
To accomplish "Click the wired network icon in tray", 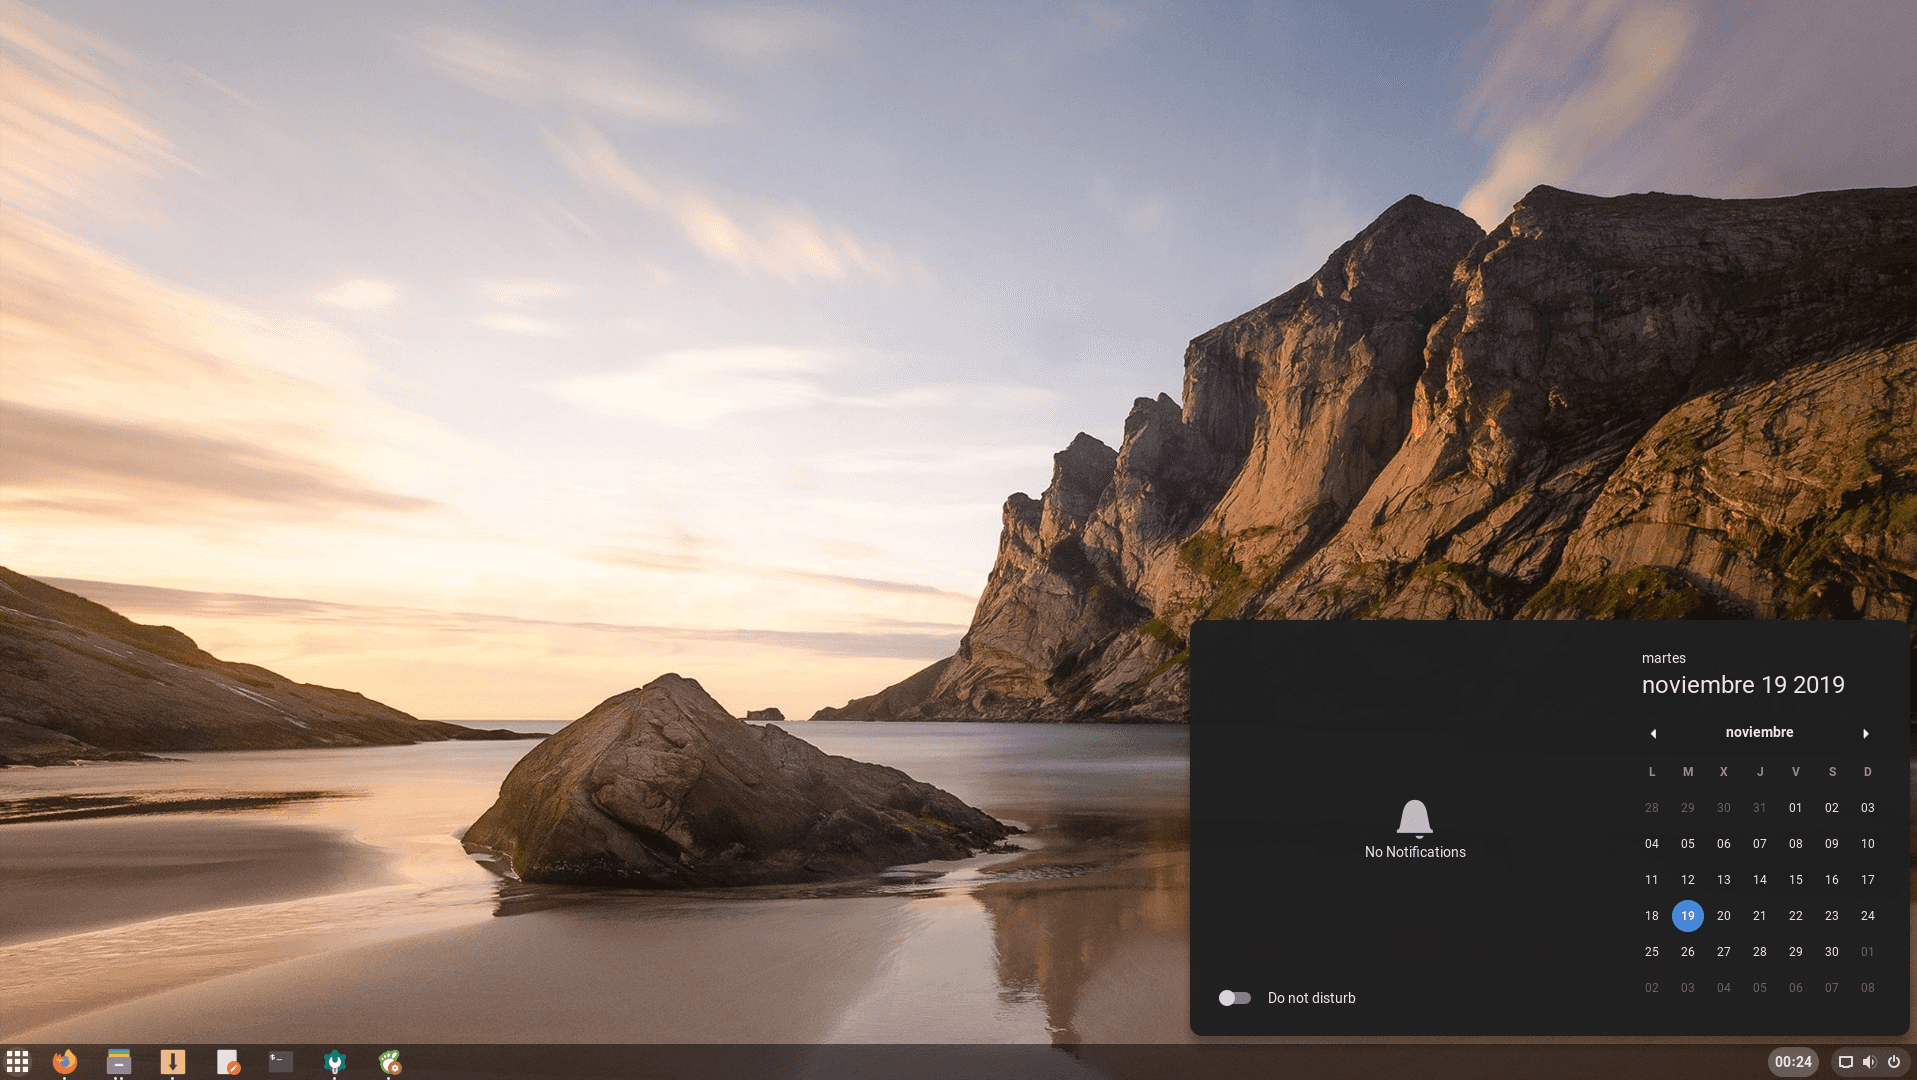I will [x=1846, y=1062].
